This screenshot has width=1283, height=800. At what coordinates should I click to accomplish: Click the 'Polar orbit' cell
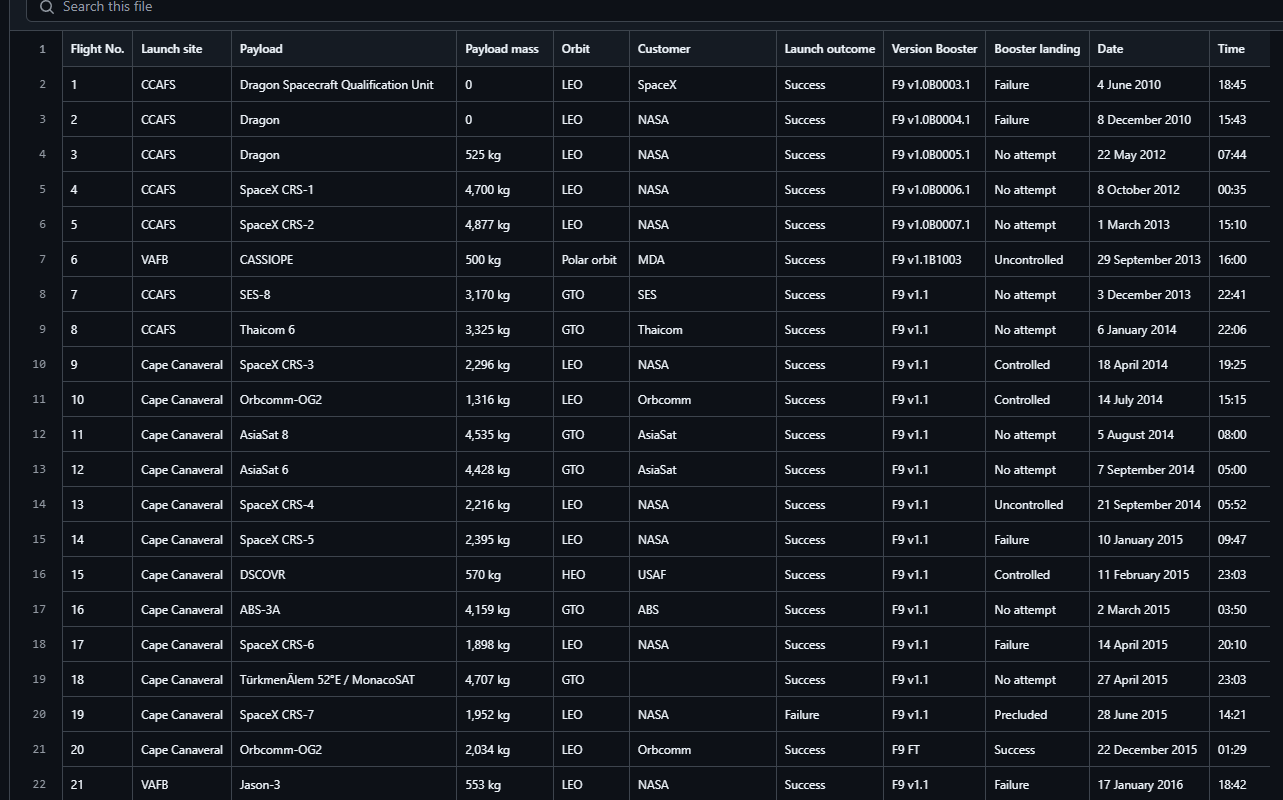(589, 260)
